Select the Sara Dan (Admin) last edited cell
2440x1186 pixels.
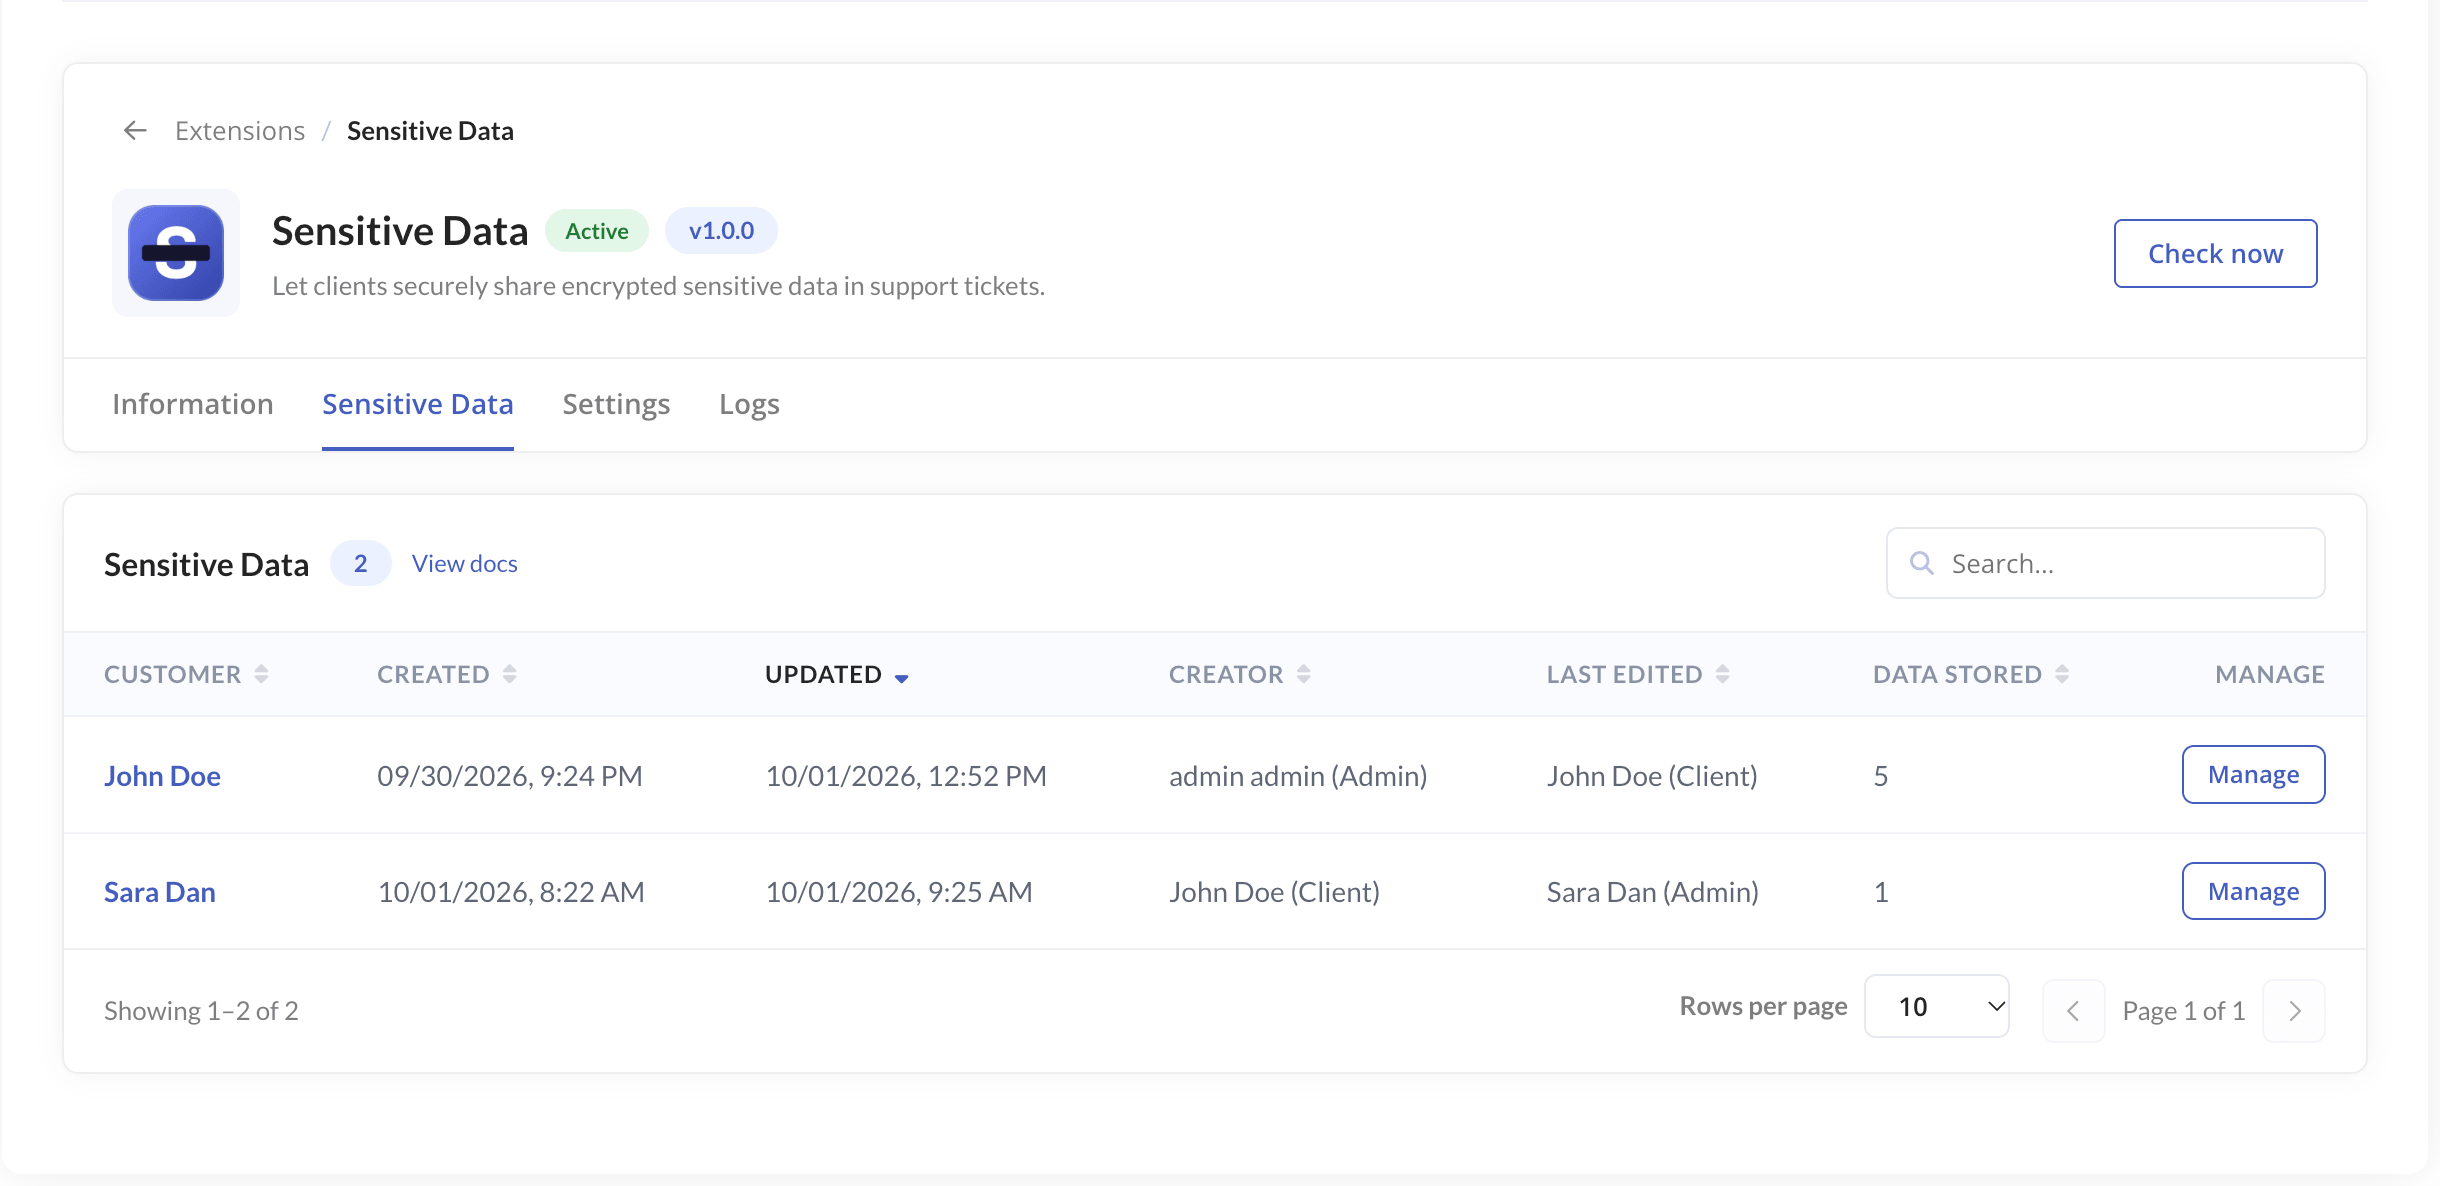pos(1653,892)
